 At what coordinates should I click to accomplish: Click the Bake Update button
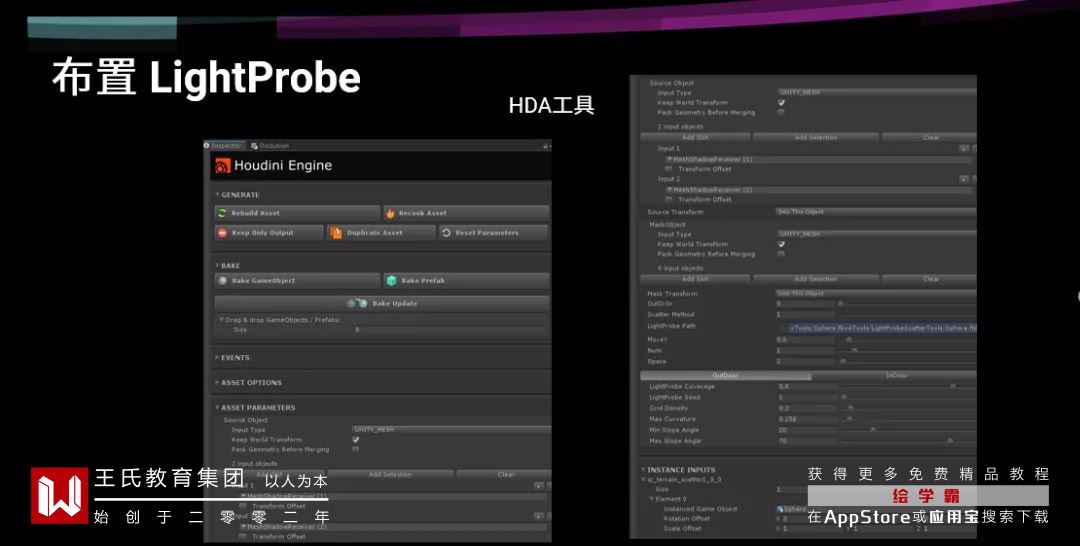coord(382,304)
